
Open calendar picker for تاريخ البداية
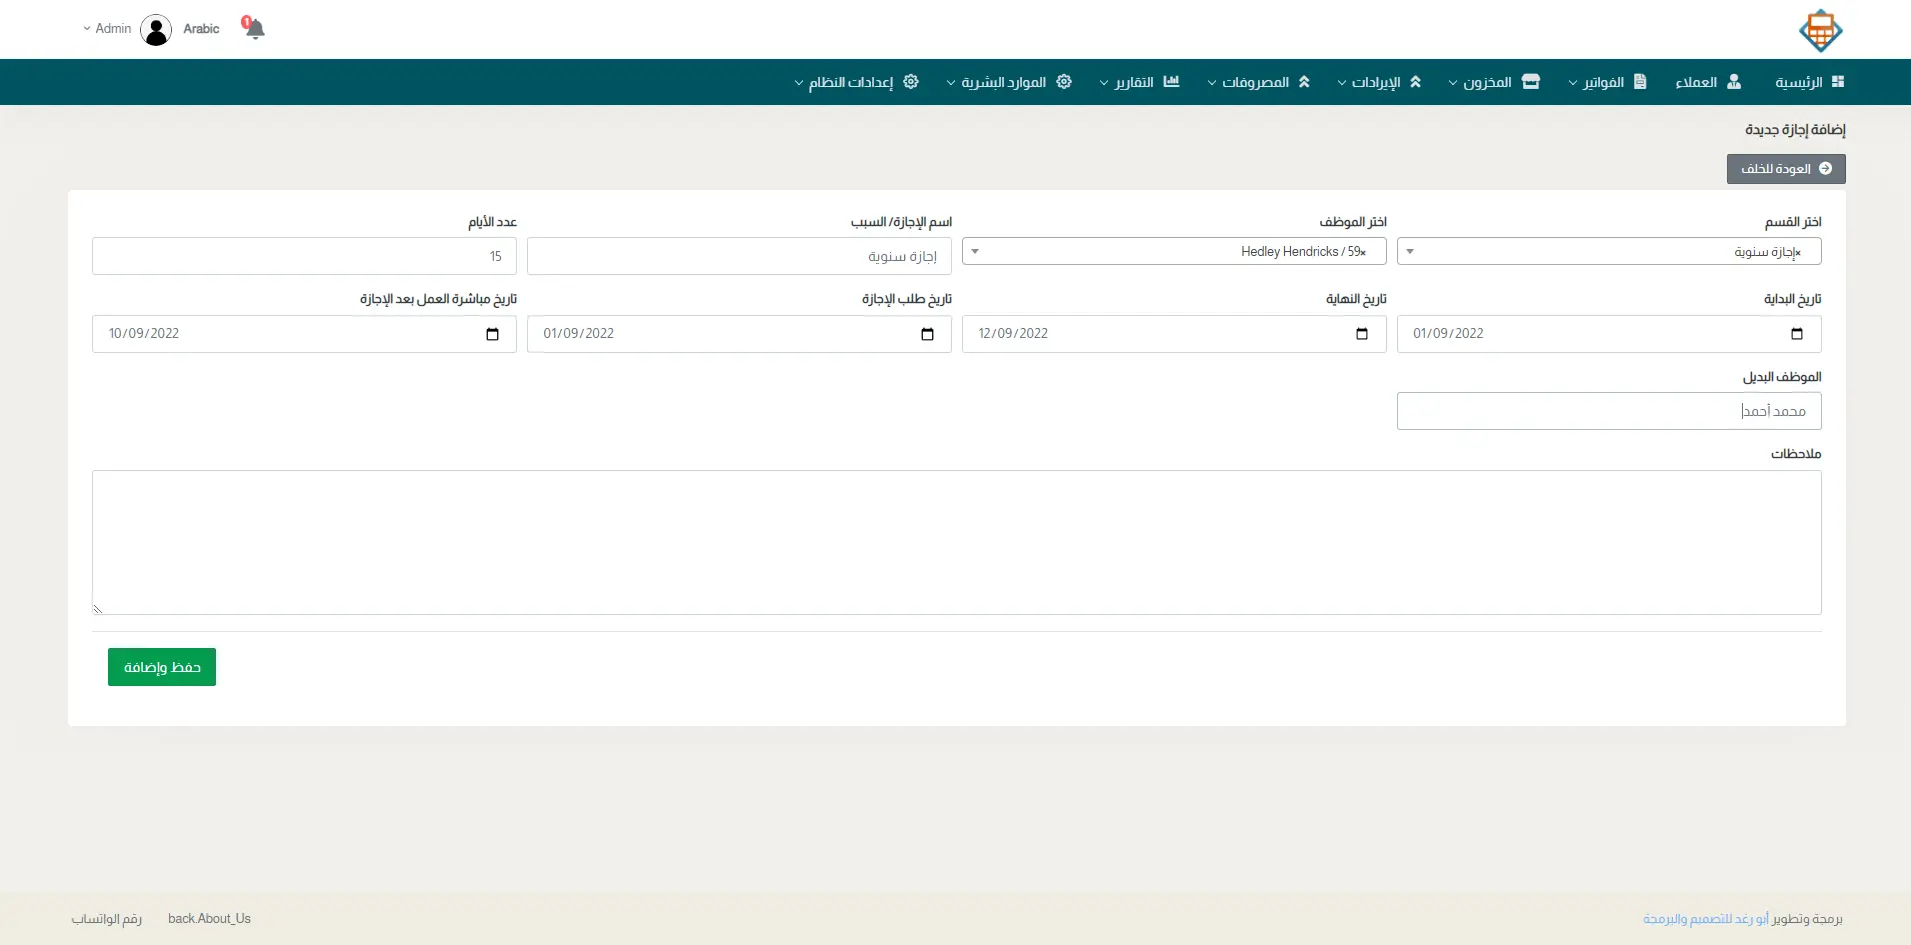click(x=1796, y=334)
